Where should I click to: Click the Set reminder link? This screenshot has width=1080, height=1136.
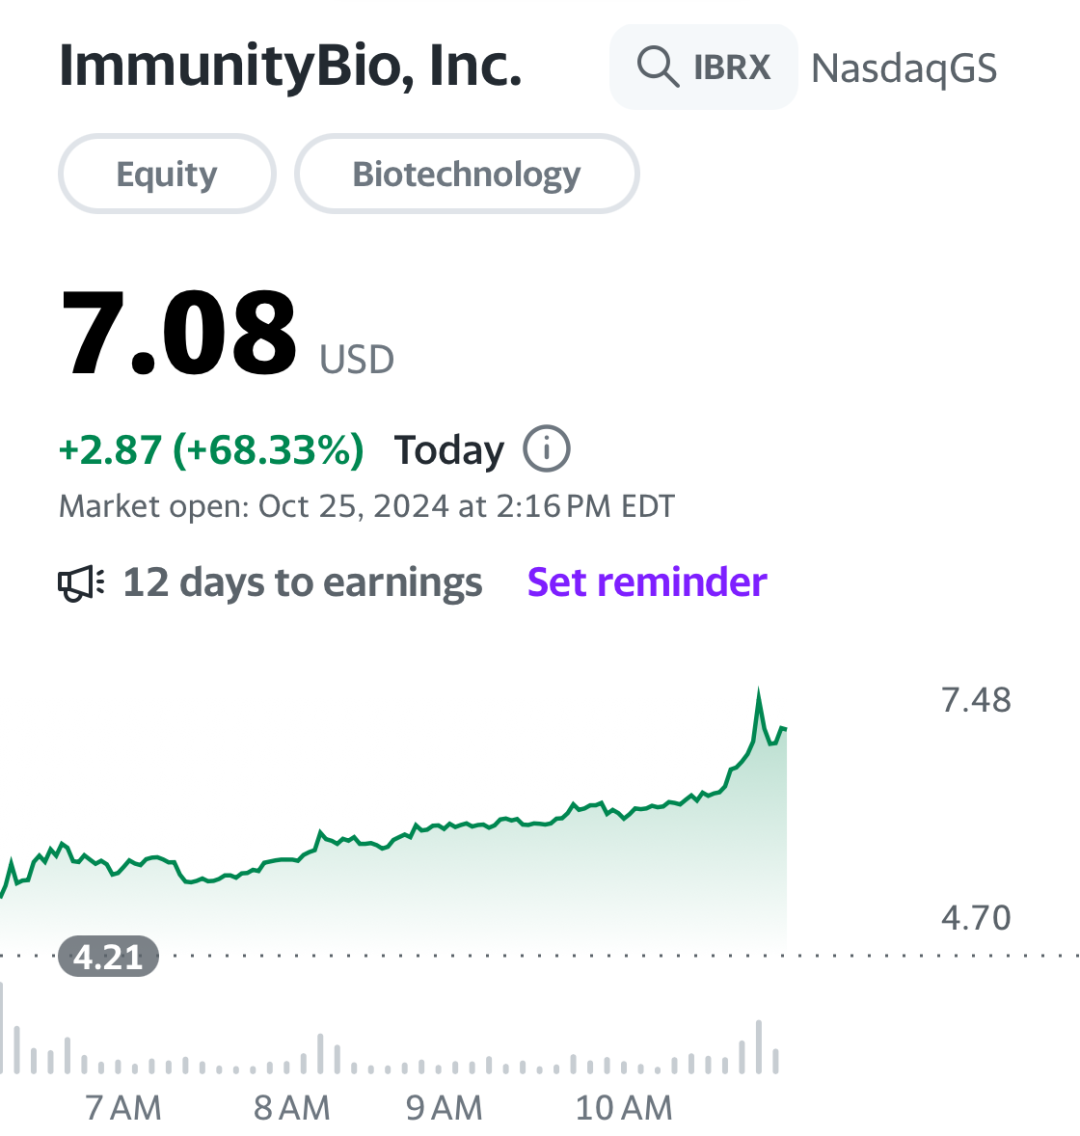coord(647,582)
